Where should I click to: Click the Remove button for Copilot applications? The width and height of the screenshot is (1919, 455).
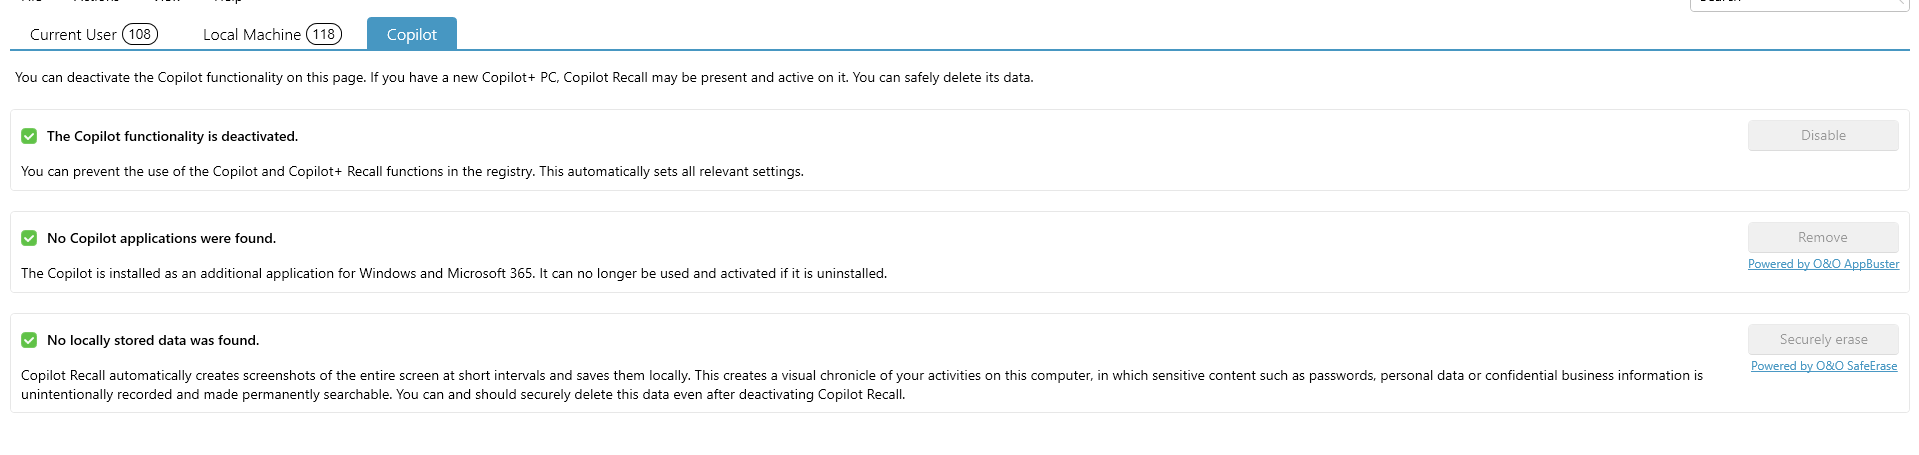pyautogui.click(x=1823, y=238)
